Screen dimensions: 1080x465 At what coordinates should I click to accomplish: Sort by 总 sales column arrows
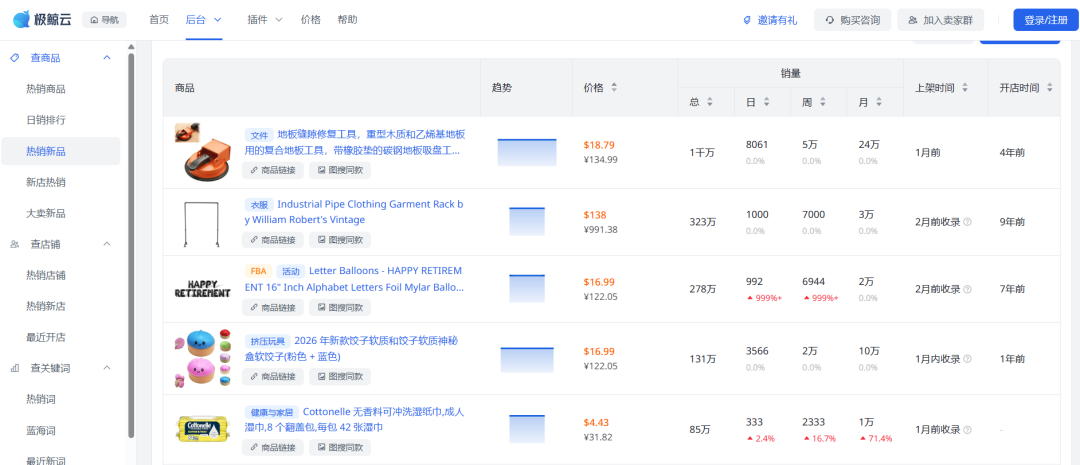709,102
